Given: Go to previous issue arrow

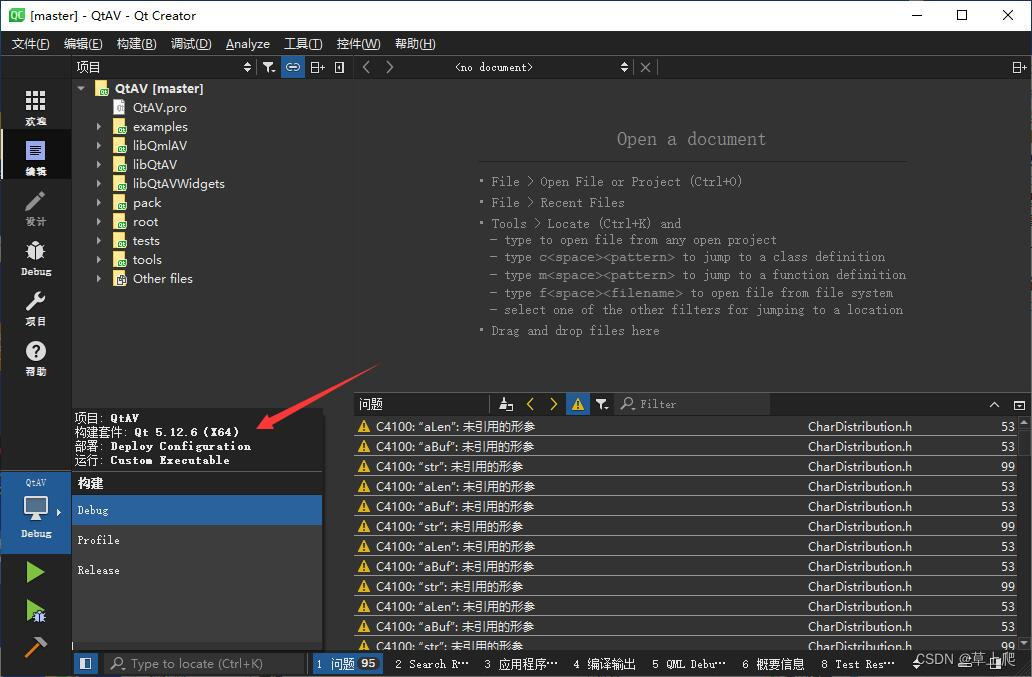Looking at the screenshot, I should tap(530, 404).
